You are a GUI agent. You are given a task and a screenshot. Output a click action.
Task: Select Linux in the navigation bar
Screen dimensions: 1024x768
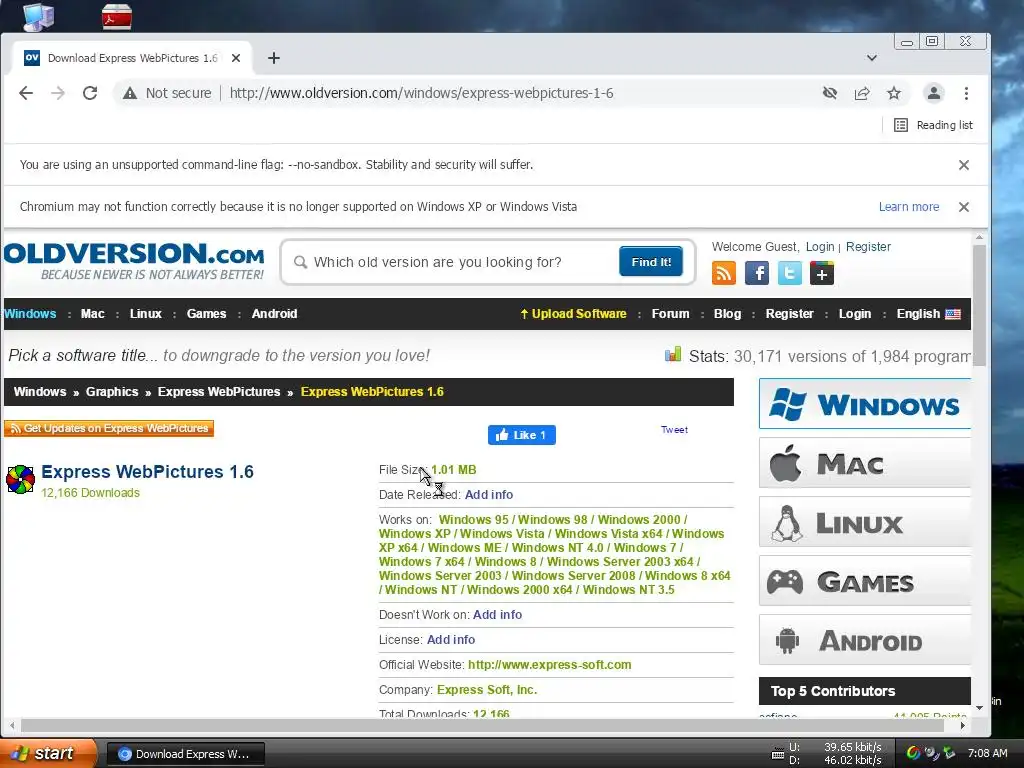point(145,313)
